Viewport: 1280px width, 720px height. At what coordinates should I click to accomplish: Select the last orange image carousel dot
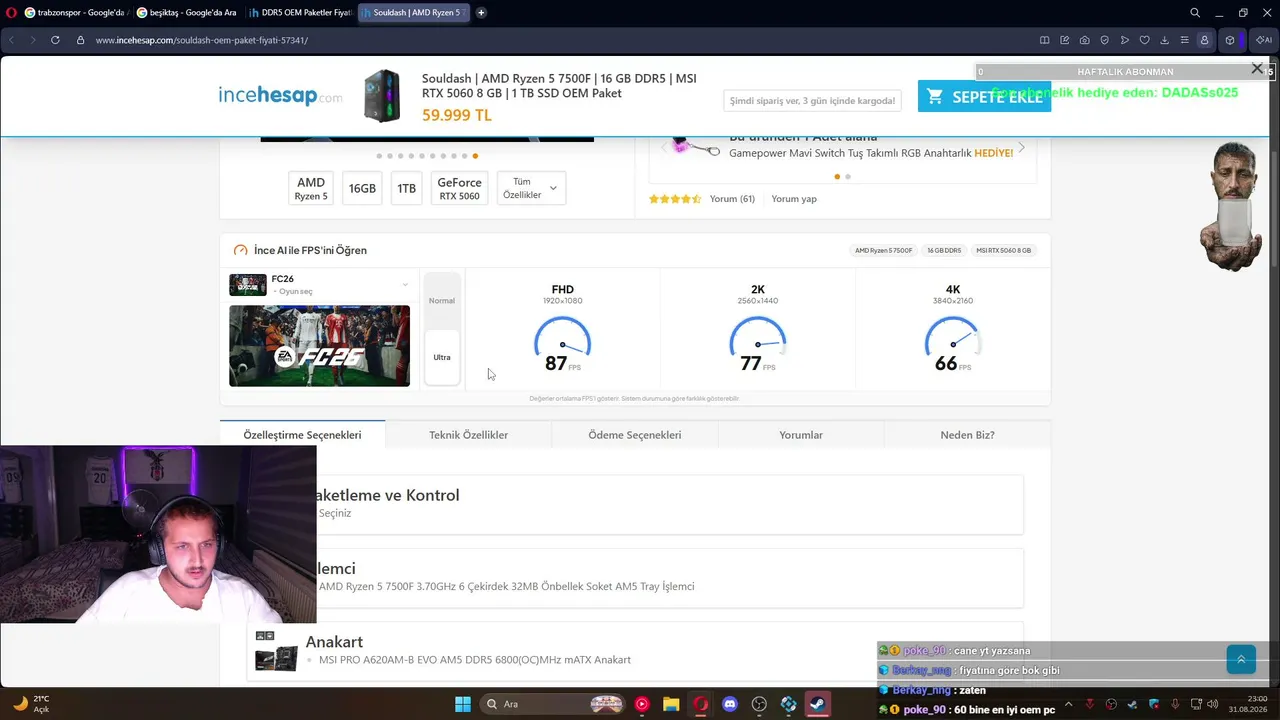pyautogui.click(x=475, y=156)
